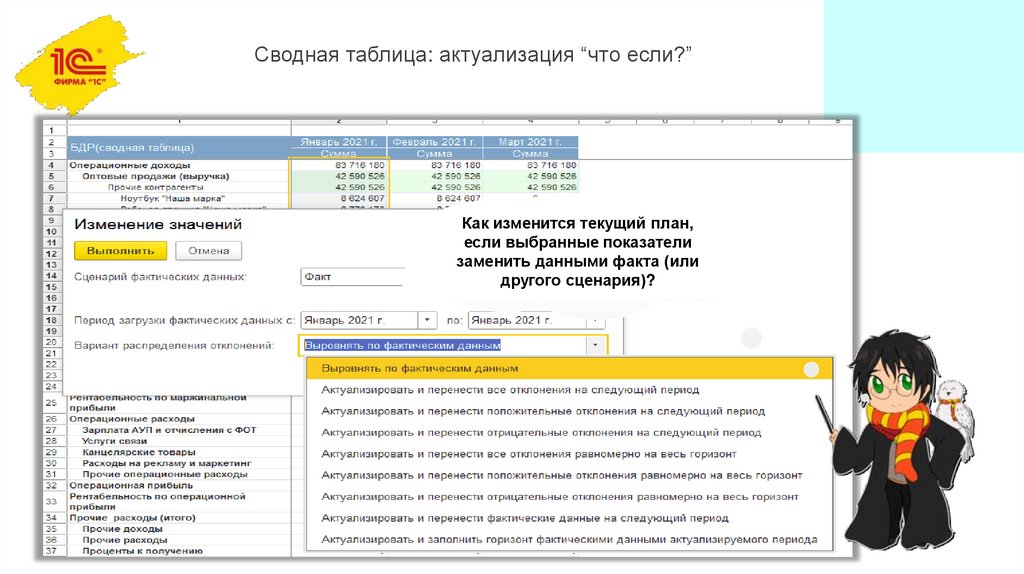Click the Прочие контрагенты row label
Screen dimensions: 1024x574
click(x=155, y=187)
